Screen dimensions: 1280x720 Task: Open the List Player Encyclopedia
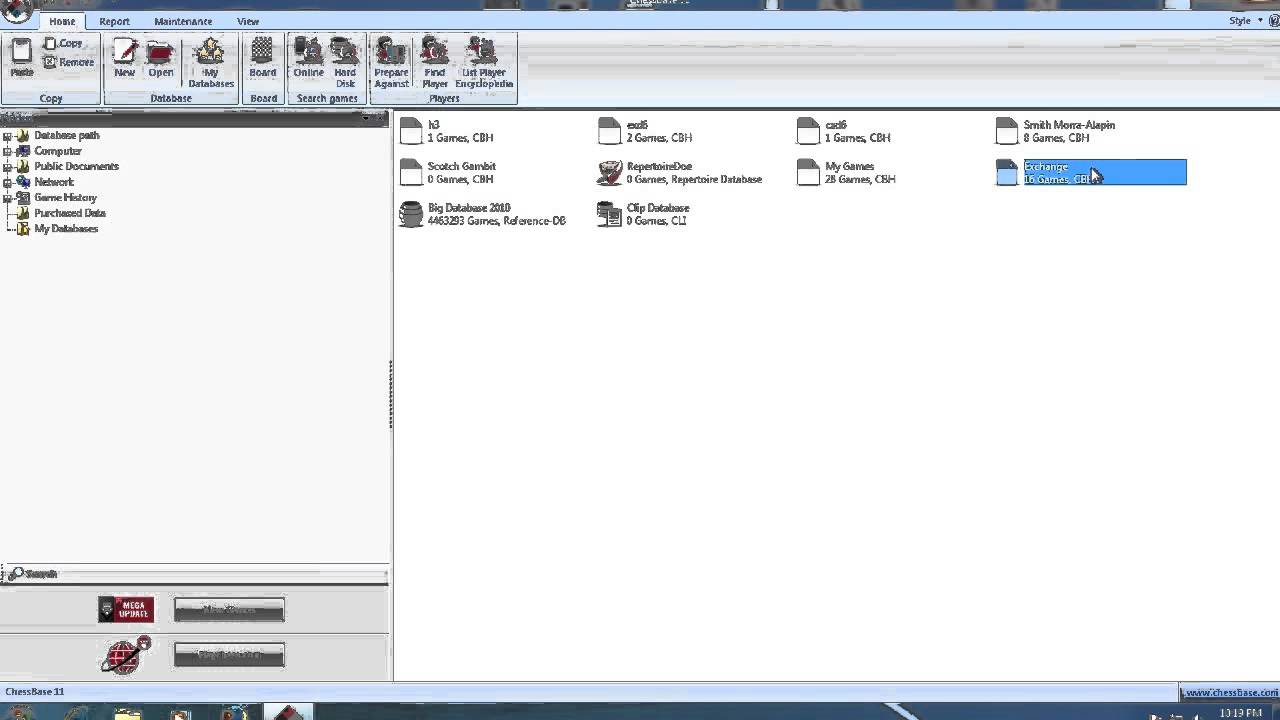pyautogui.click(x=484, y=62)
